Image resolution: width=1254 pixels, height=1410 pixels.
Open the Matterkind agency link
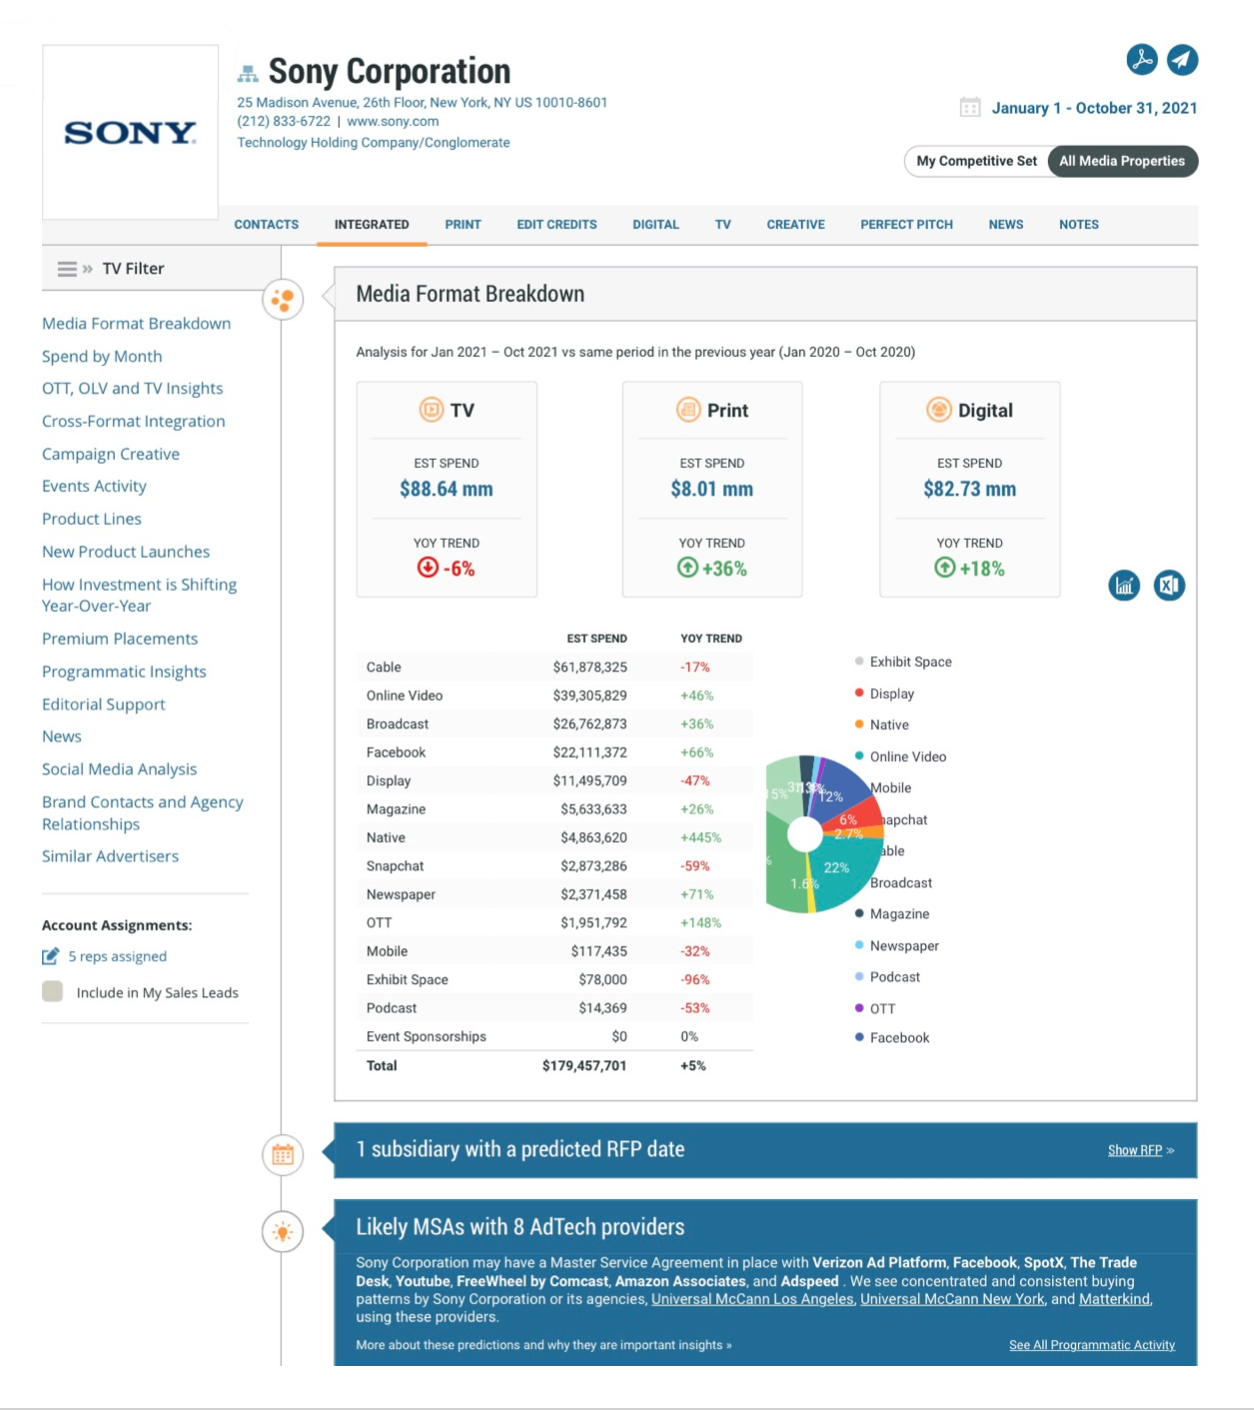click(1115, 1299)
